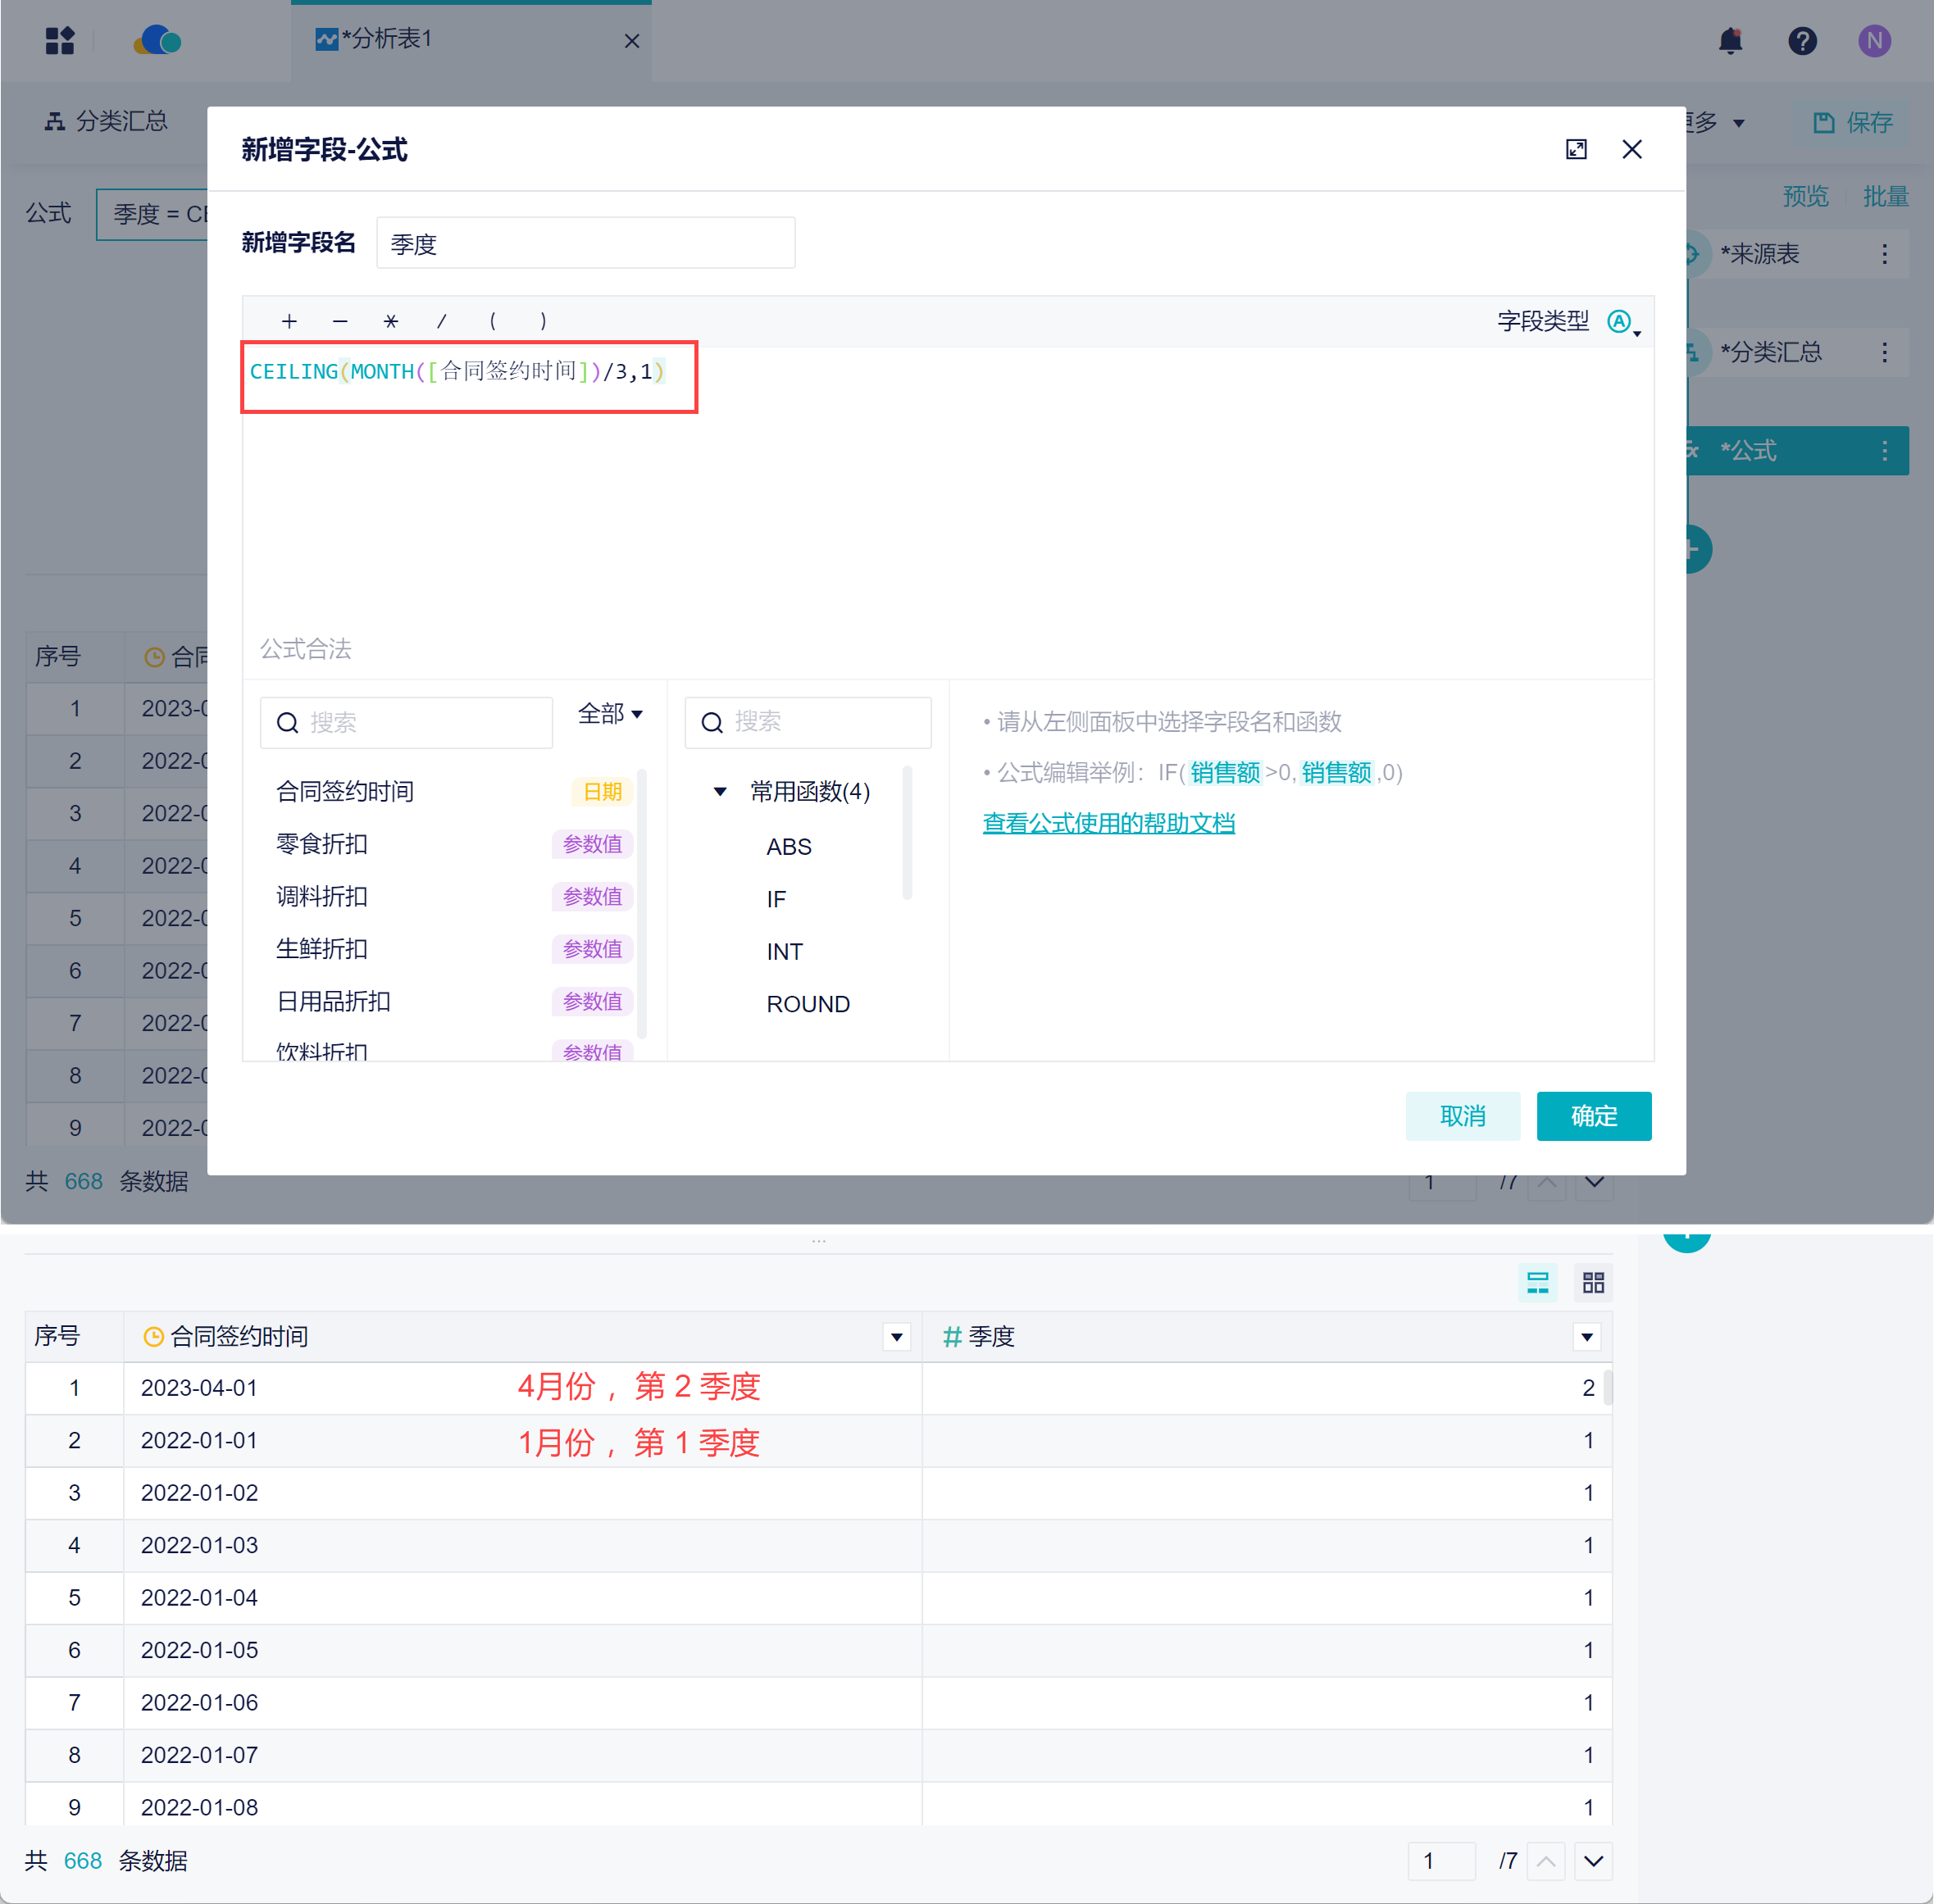
Task: Click the apps grid icon in the top-left
Action: click(60, 41)
